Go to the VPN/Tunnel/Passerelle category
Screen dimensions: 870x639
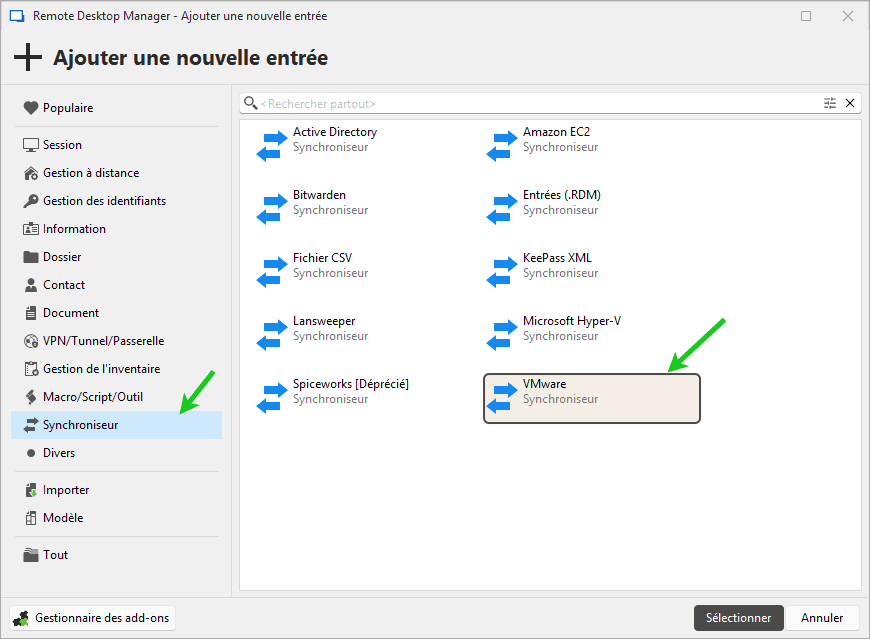coord(103,341)
